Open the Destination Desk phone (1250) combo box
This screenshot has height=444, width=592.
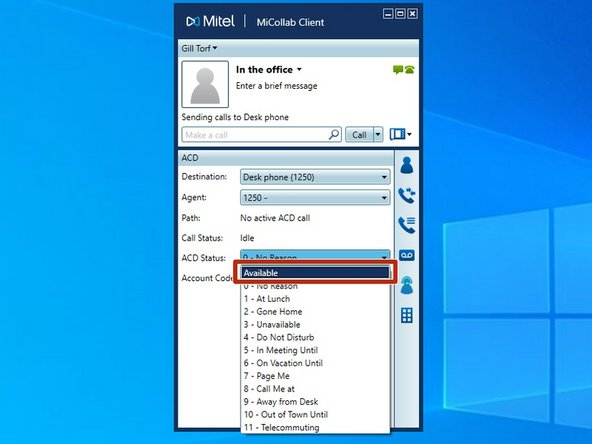point(315,177)
